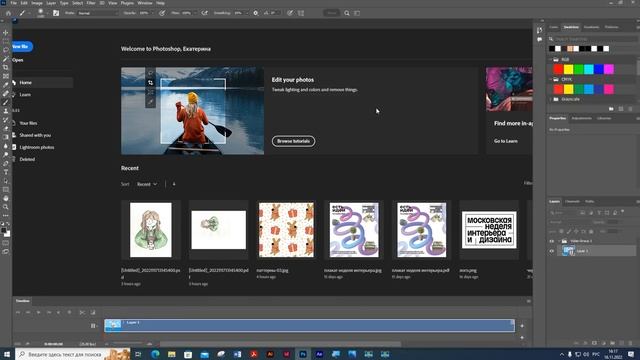Screen dimensions: 640x360
Task: Select the Move tool in the toolbox
Action: [6, 32]
